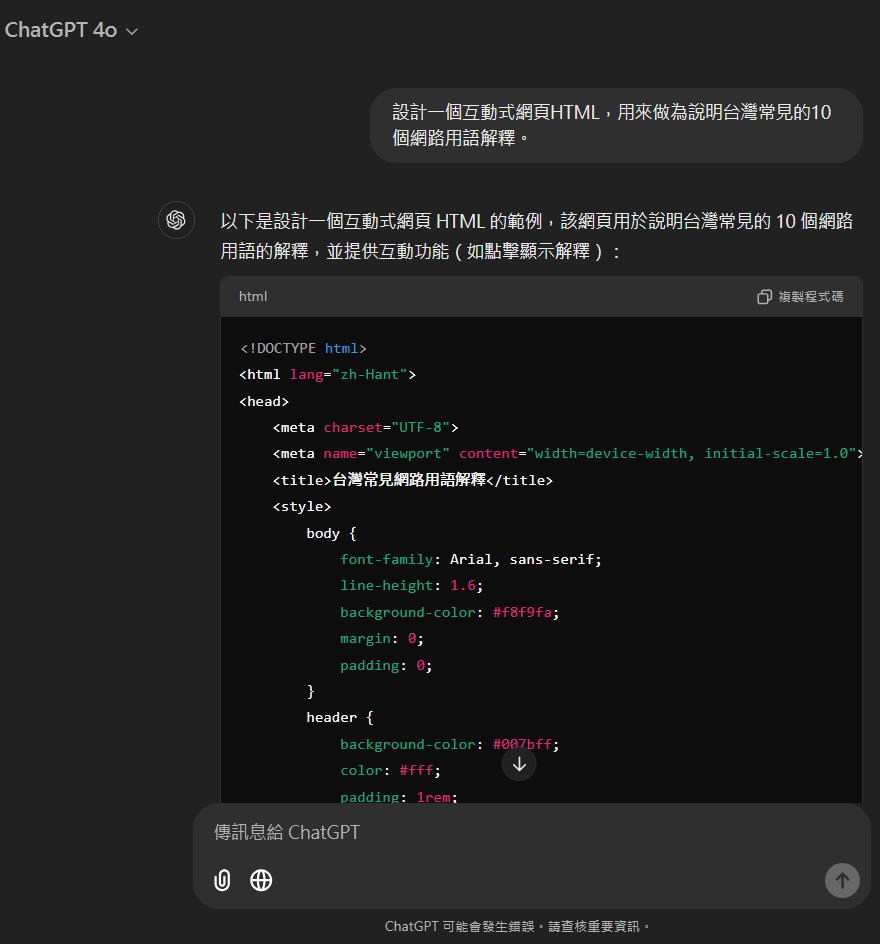
Task: Click the copy code button 複製程式碼
Action: (x=800, y=297)
